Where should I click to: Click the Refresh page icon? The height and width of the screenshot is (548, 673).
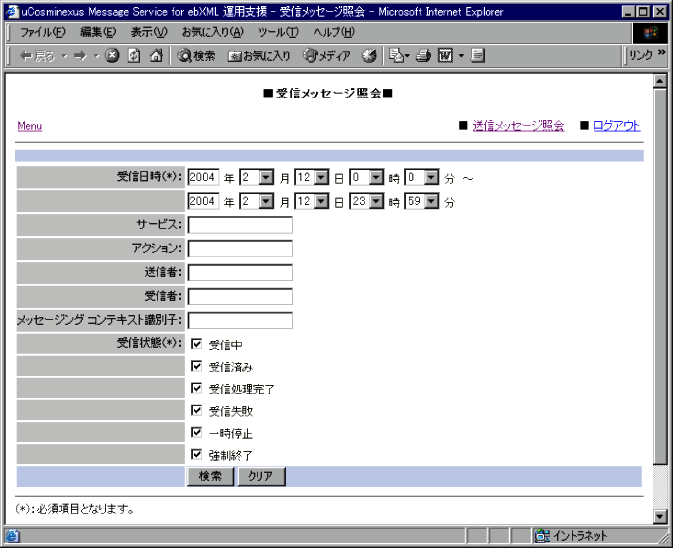click(x=134, y=56)
